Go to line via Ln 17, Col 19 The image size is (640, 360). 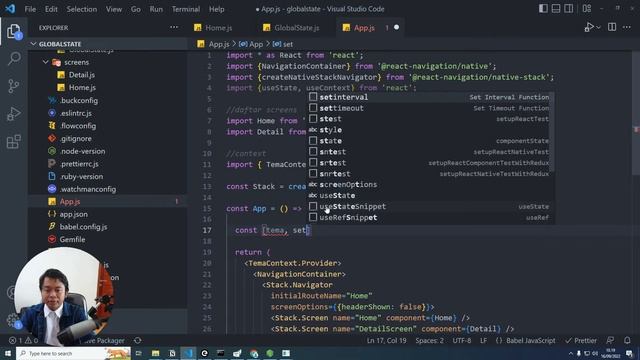[386, 340]
